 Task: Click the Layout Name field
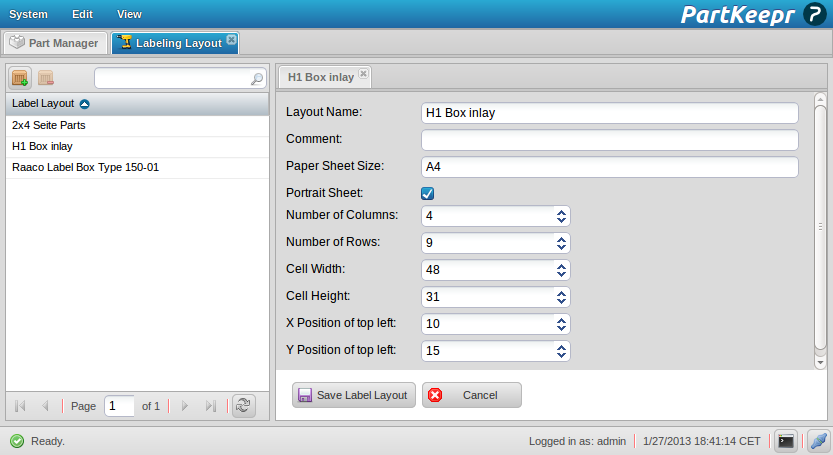click(610, 113)
